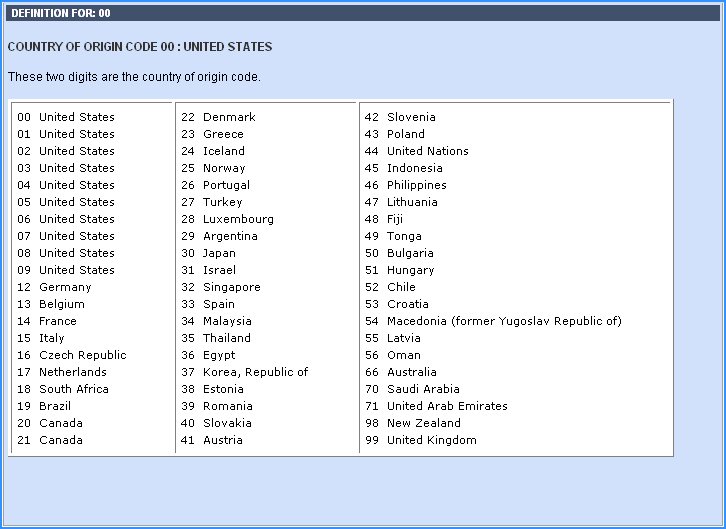Click the "18 South Africa" entry
This screenshot has width=726, height=529.
(x=63, y=389)
